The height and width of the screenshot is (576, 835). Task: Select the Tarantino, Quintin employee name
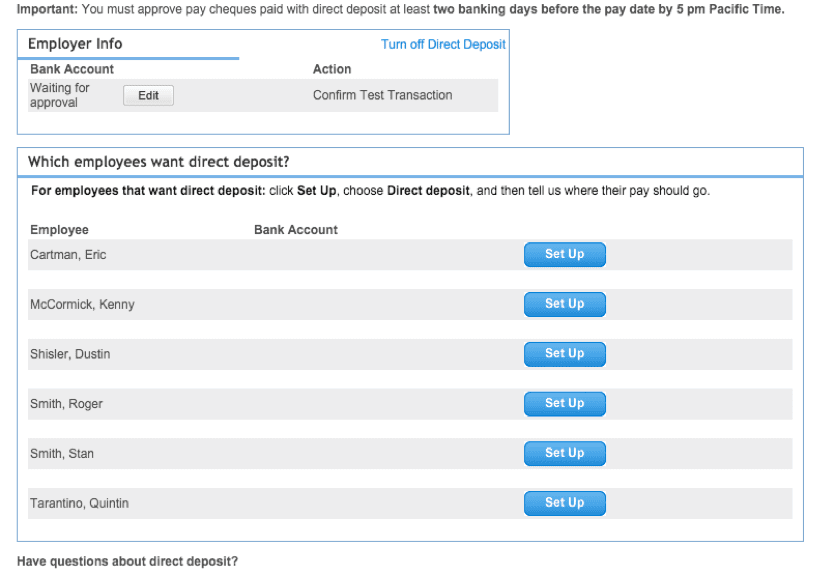point(79,503)
